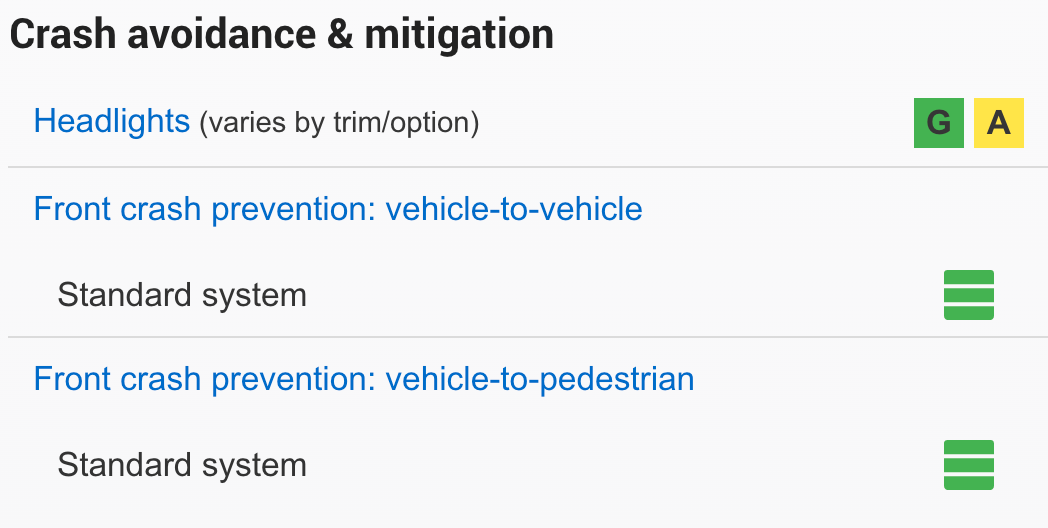Image resolution: width=1048 pixels, height=528 pixels.
Task: Click the word system in the first Standard system label
Action: (255, 295)
